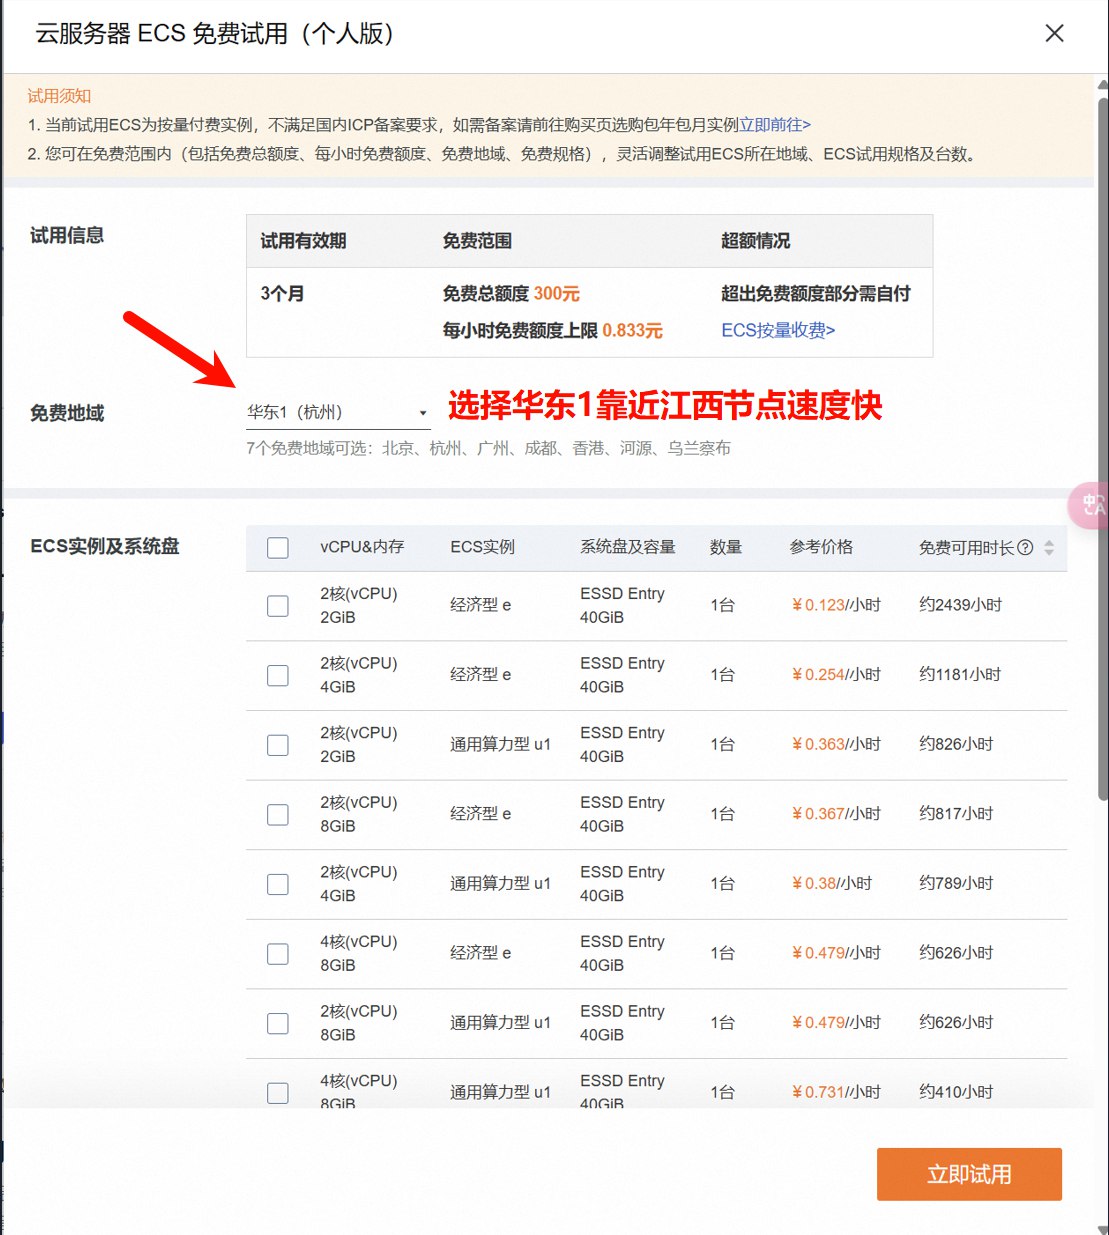This screenshot has width=1109, height=1235.
Task: Select the 2核 2GiB 经济型 e instance checkbox
Action: [278, 606]
